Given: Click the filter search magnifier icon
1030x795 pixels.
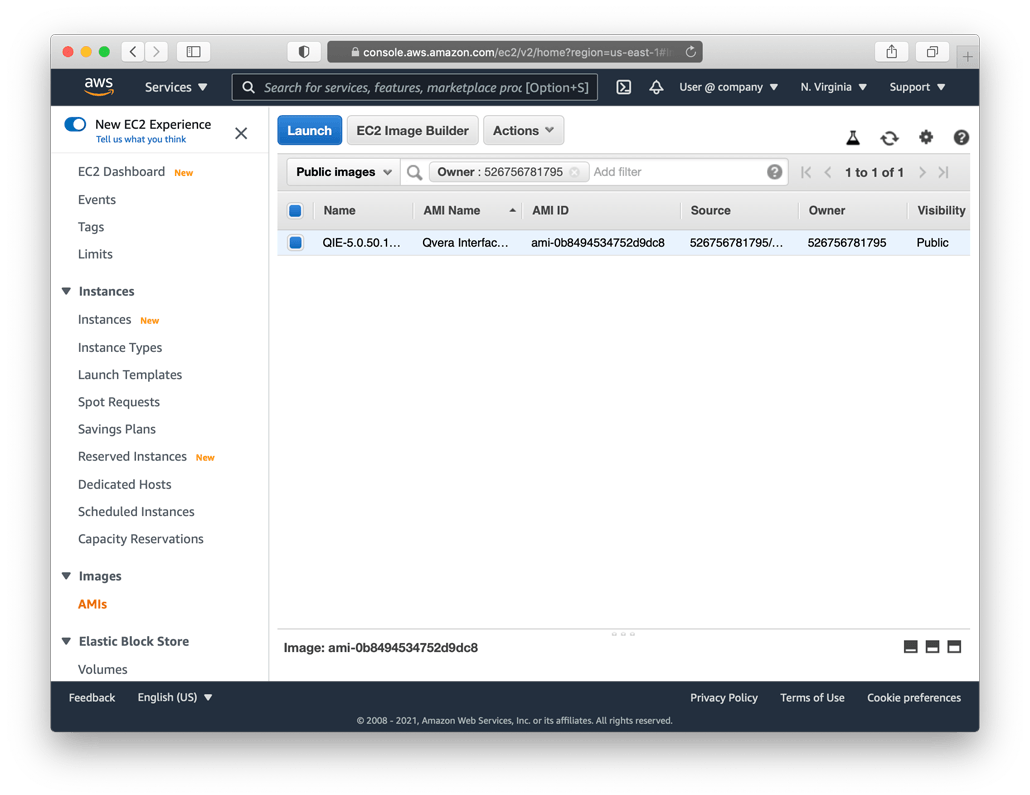Looking at the screenshot, I should coord(414,172).
